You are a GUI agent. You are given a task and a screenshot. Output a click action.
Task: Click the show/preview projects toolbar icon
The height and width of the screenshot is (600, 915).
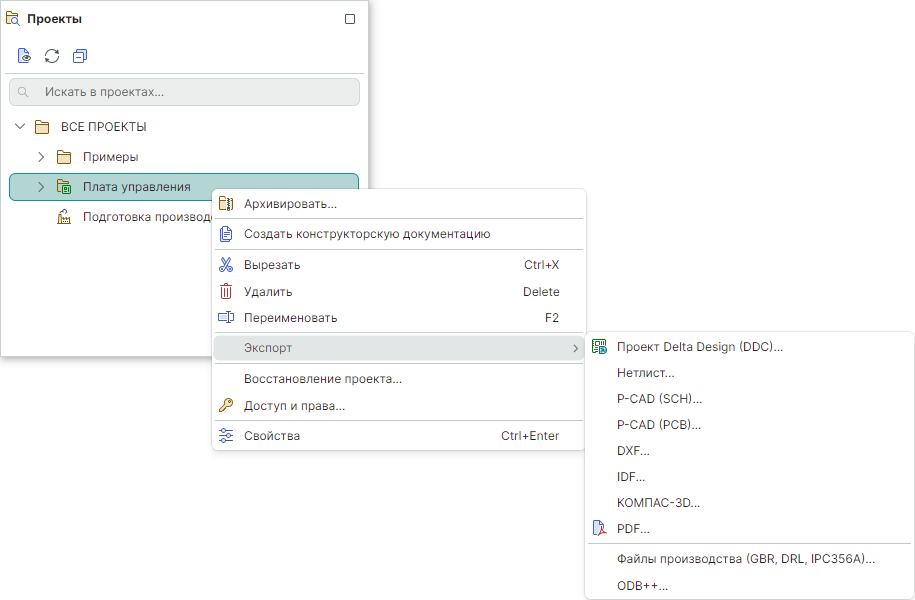(24, 56)
